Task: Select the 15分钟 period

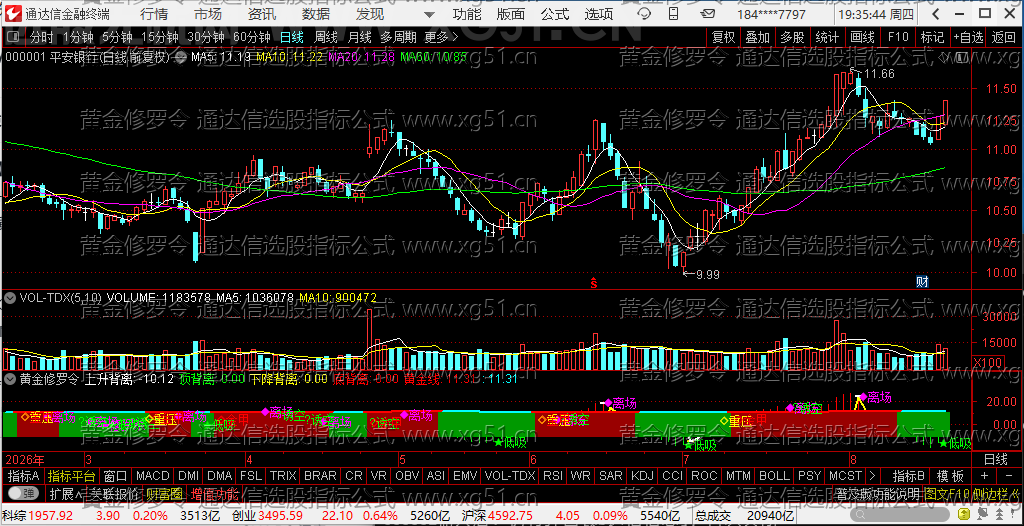Action: pyautogui.click(x=159, y=37)
